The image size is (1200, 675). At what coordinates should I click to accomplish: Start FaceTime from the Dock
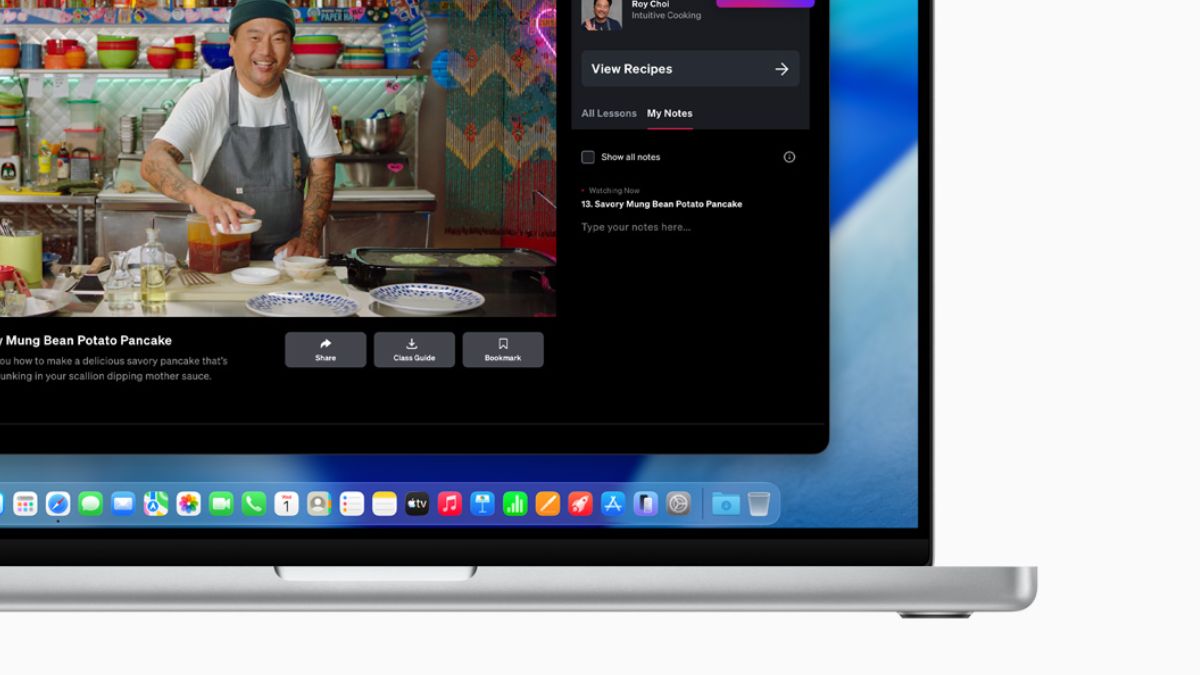[x=221, y=504]
